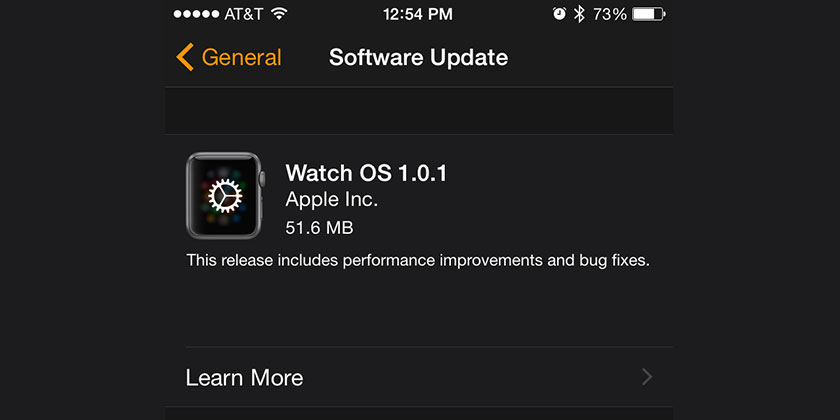Screen dimensions: 840x420
Task: Click the Learn More disclosure chevron
Action: click(647, 377)
